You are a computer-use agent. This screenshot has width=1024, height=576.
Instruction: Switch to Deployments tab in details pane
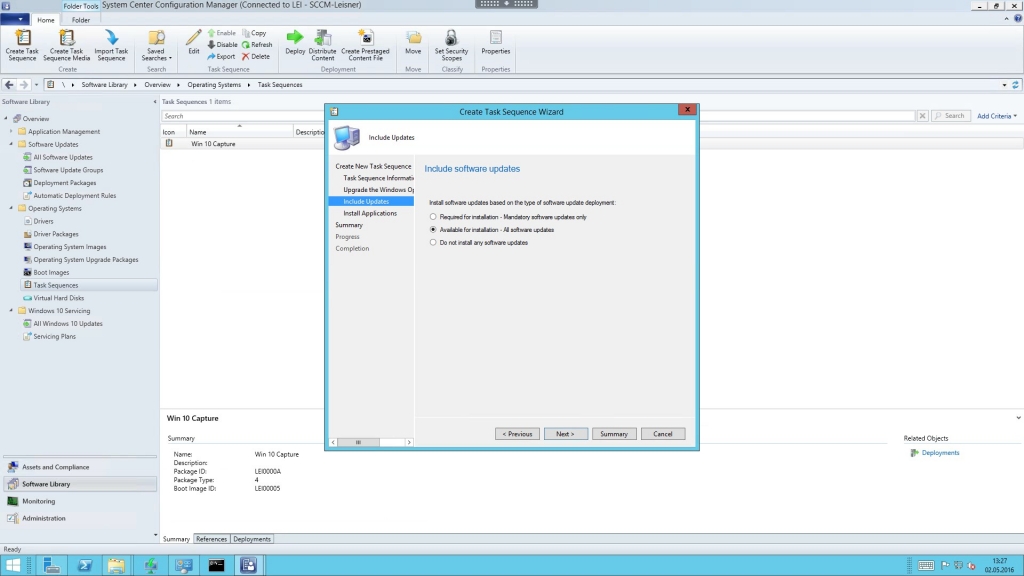[251, 539]
